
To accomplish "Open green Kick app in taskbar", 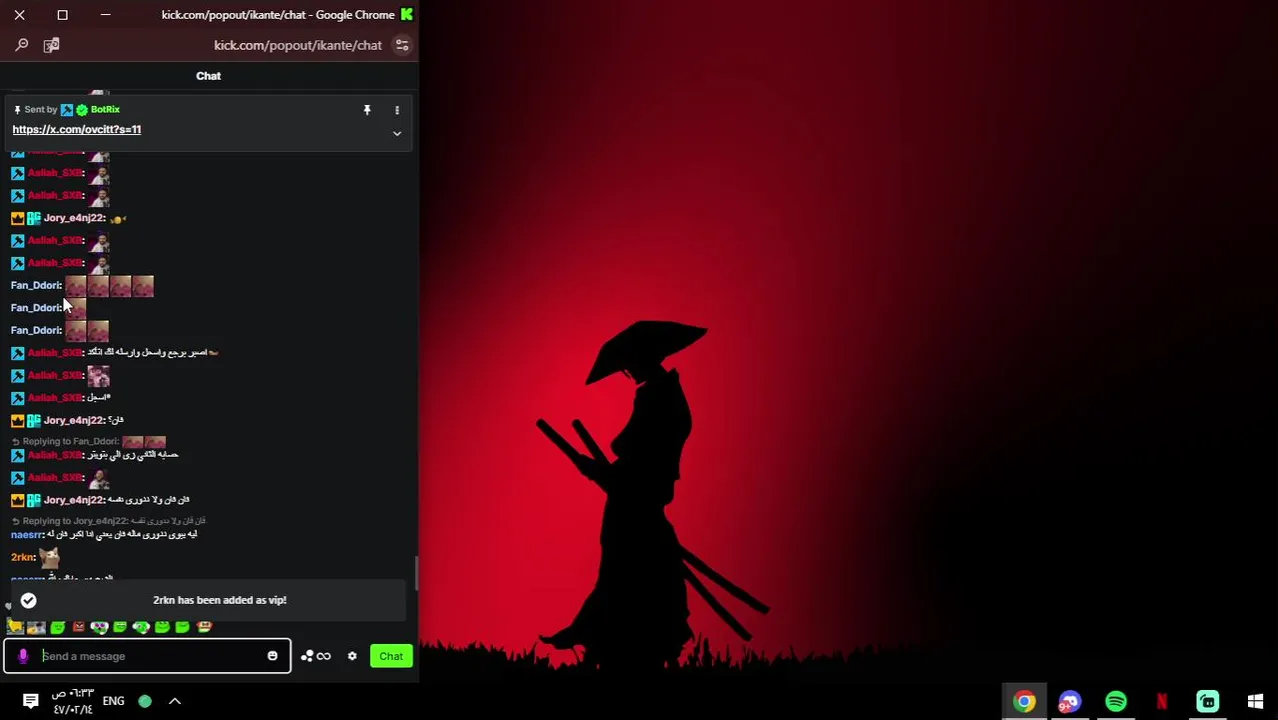I will coord(1208,702).
